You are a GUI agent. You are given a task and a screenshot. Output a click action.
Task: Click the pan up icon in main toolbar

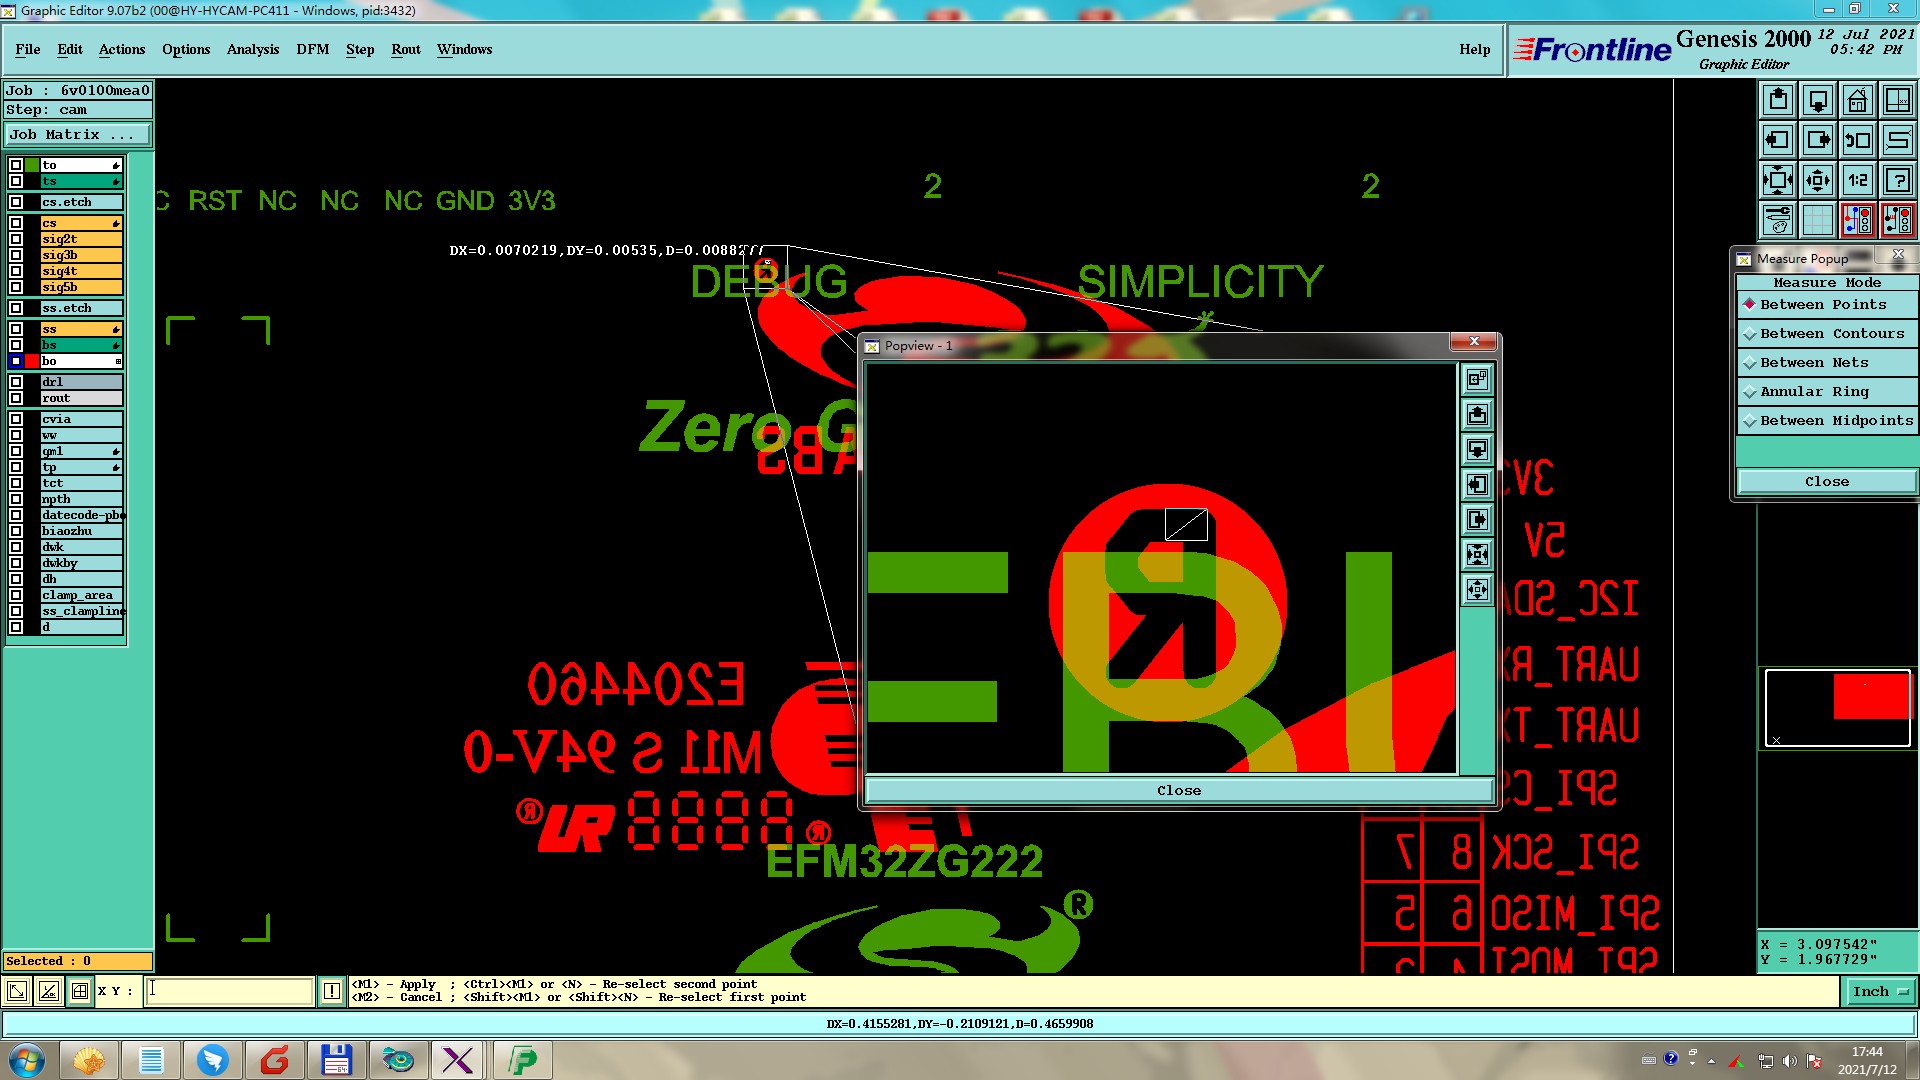pos(1777,100)
